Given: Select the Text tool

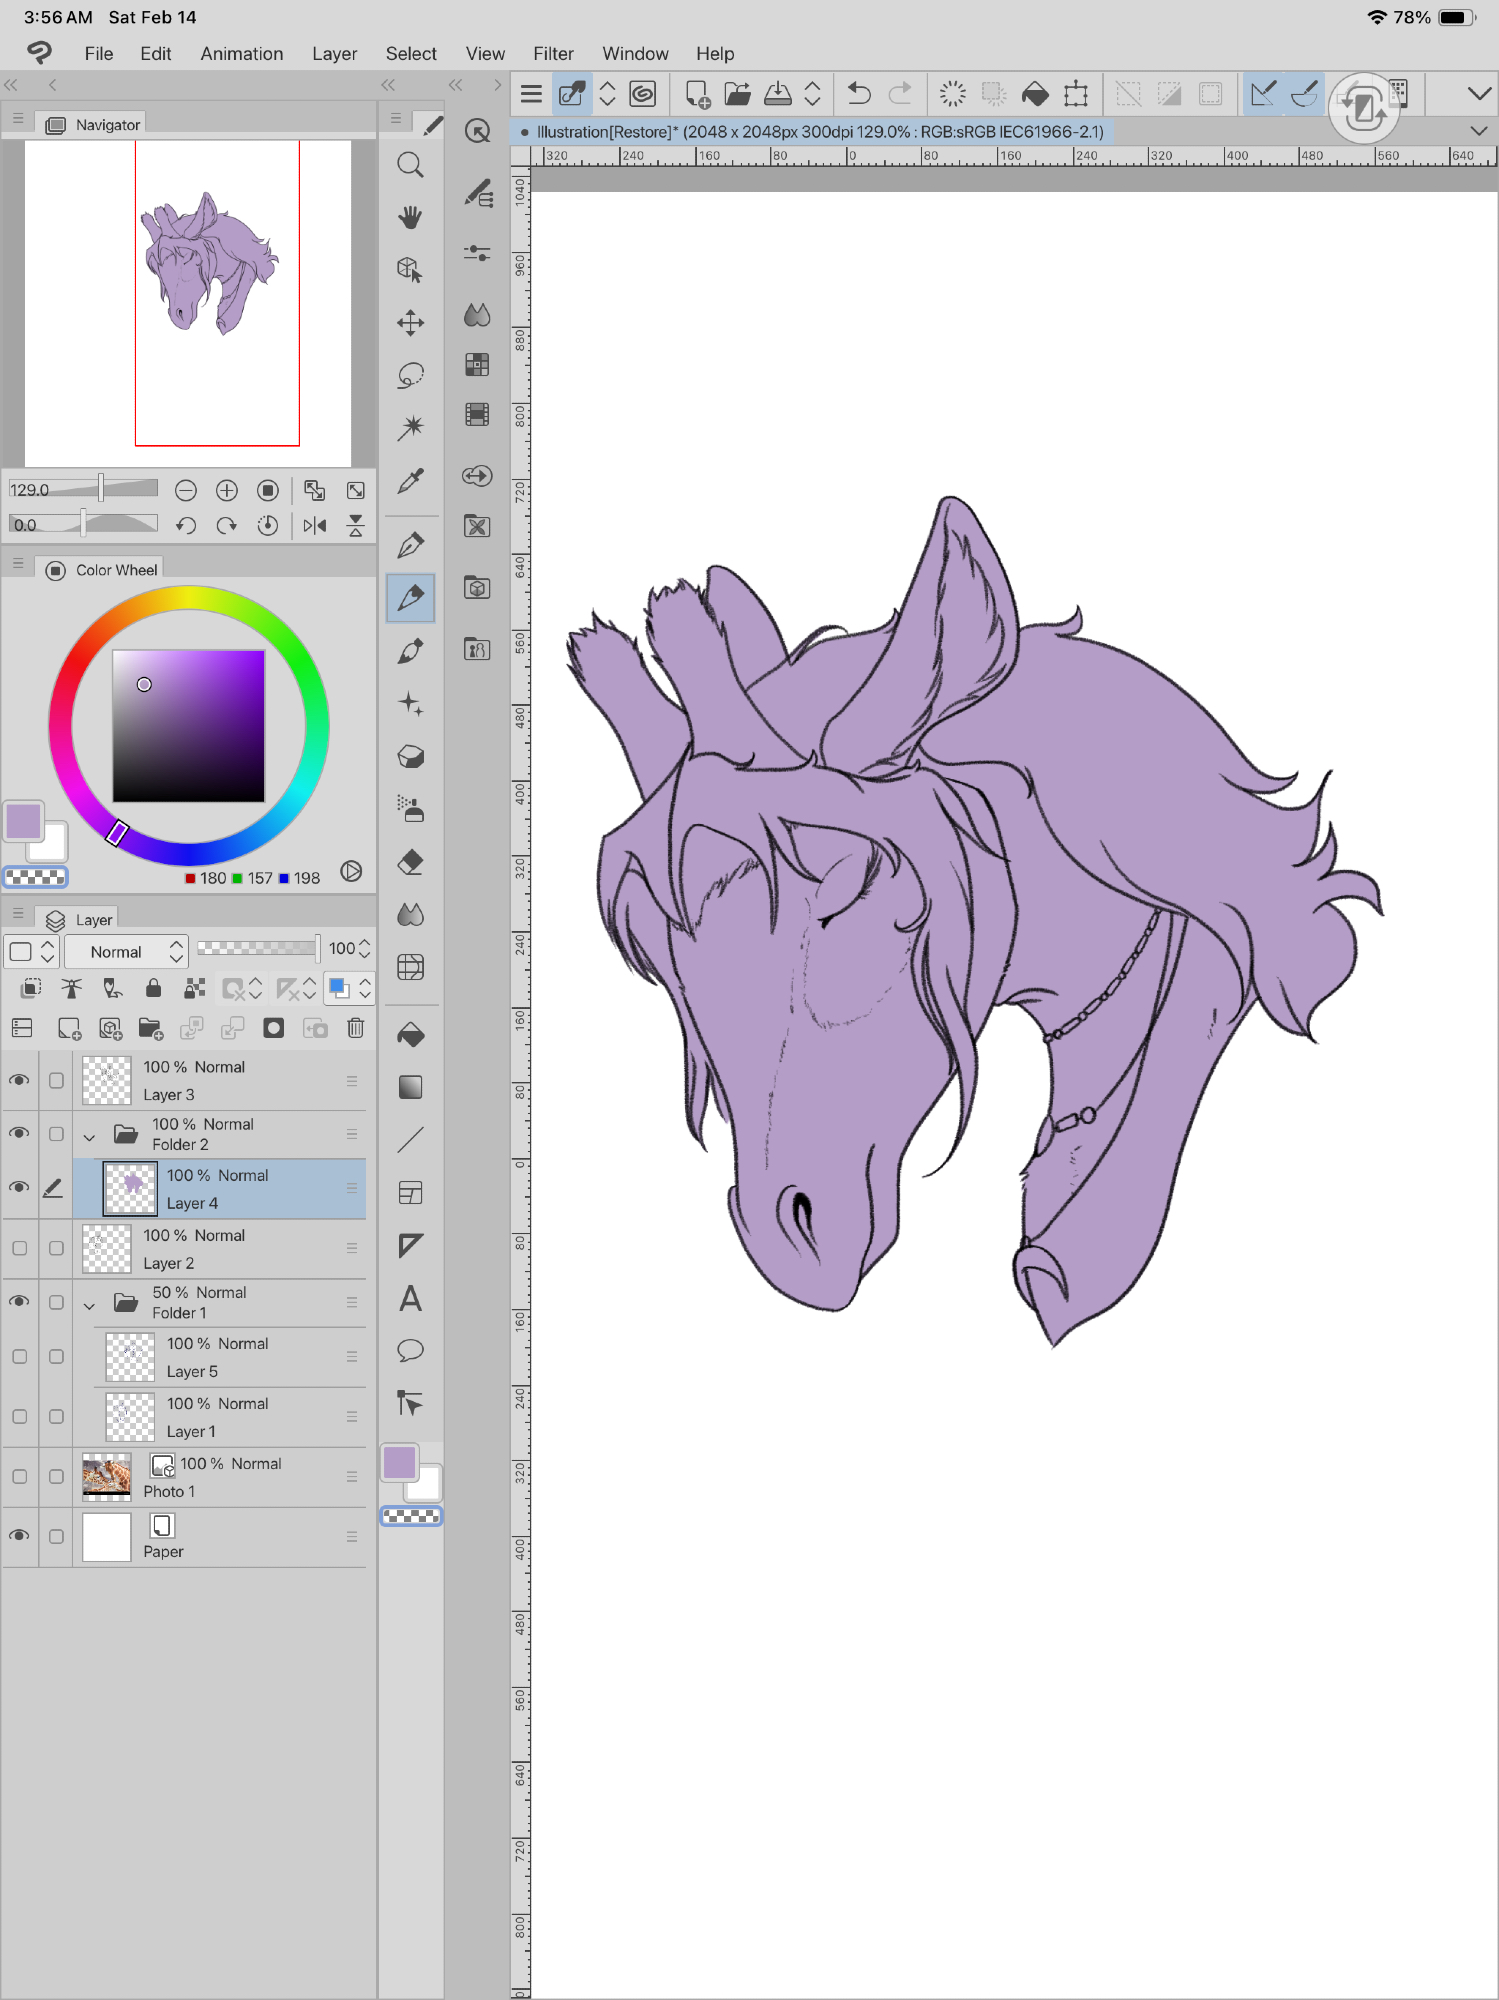Looking at the screenshot, I should [x=410, y=1298].
